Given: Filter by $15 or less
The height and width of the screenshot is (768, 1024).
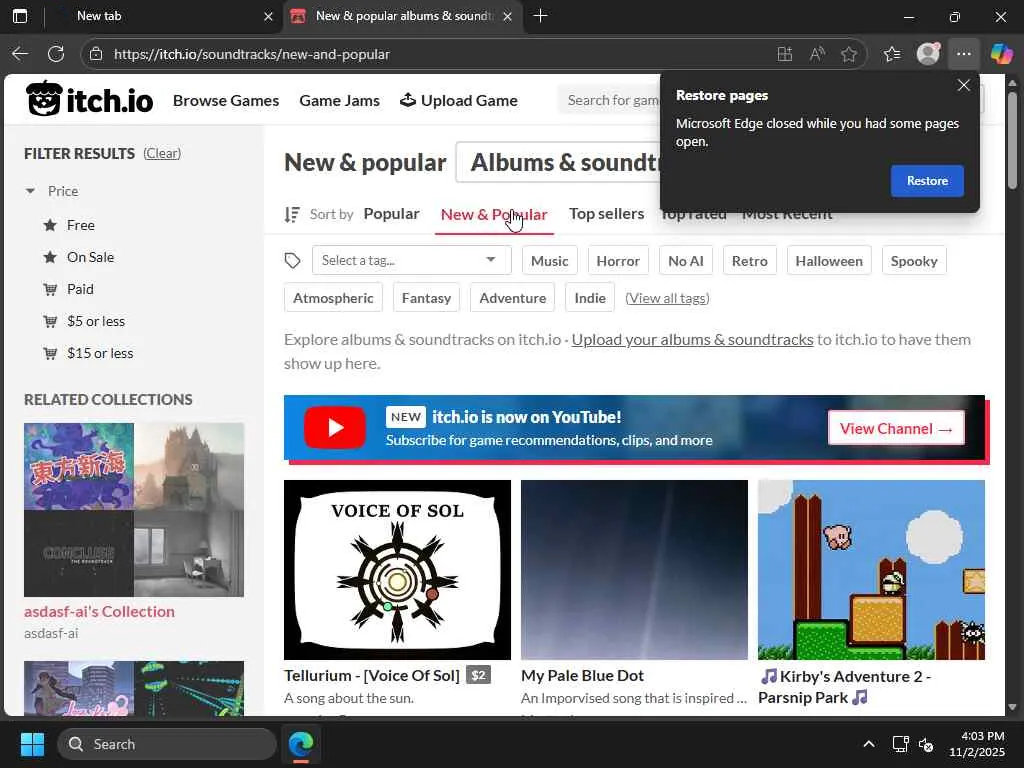Looking at the screenshot, I should pos(99,353).
